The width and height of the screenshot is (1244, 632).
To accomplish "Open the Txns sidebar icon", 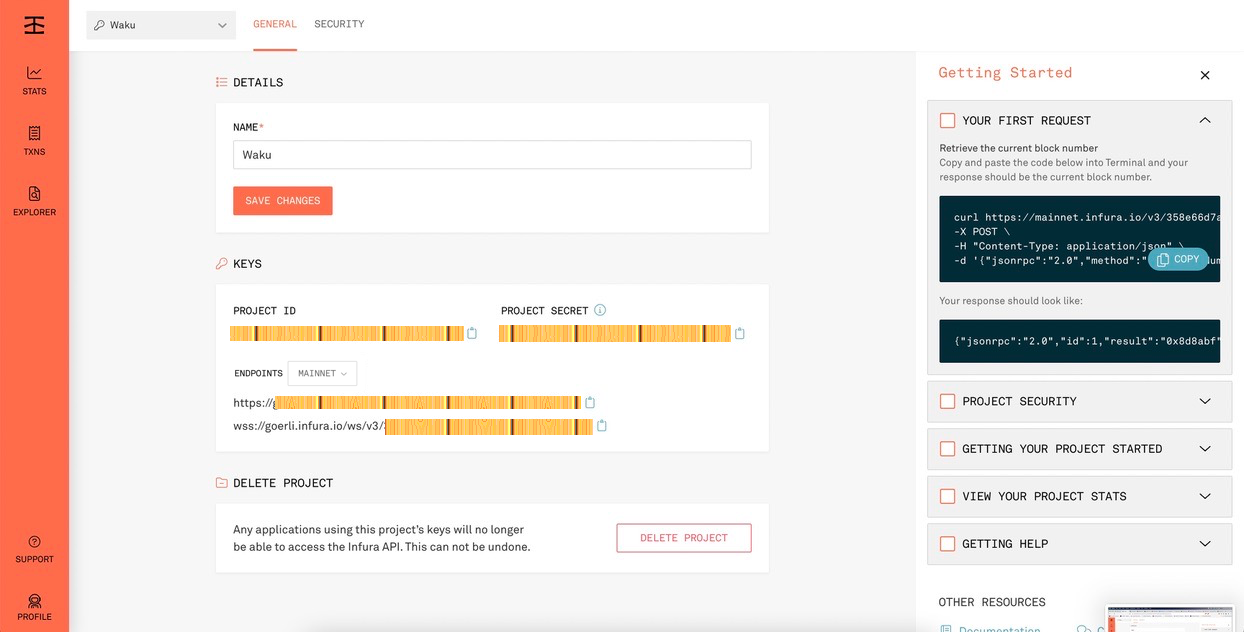I will (x=34, y=133).
